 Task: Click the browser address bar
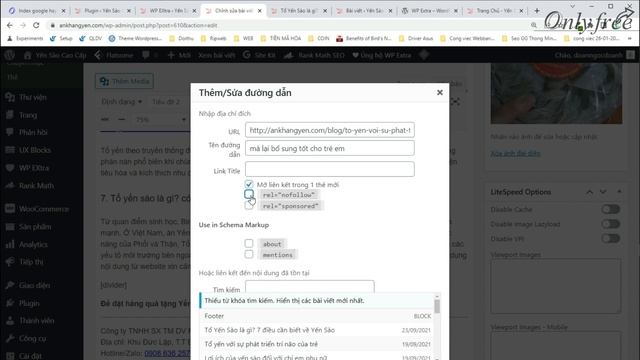pyautogui.click(x=286, y=25)
